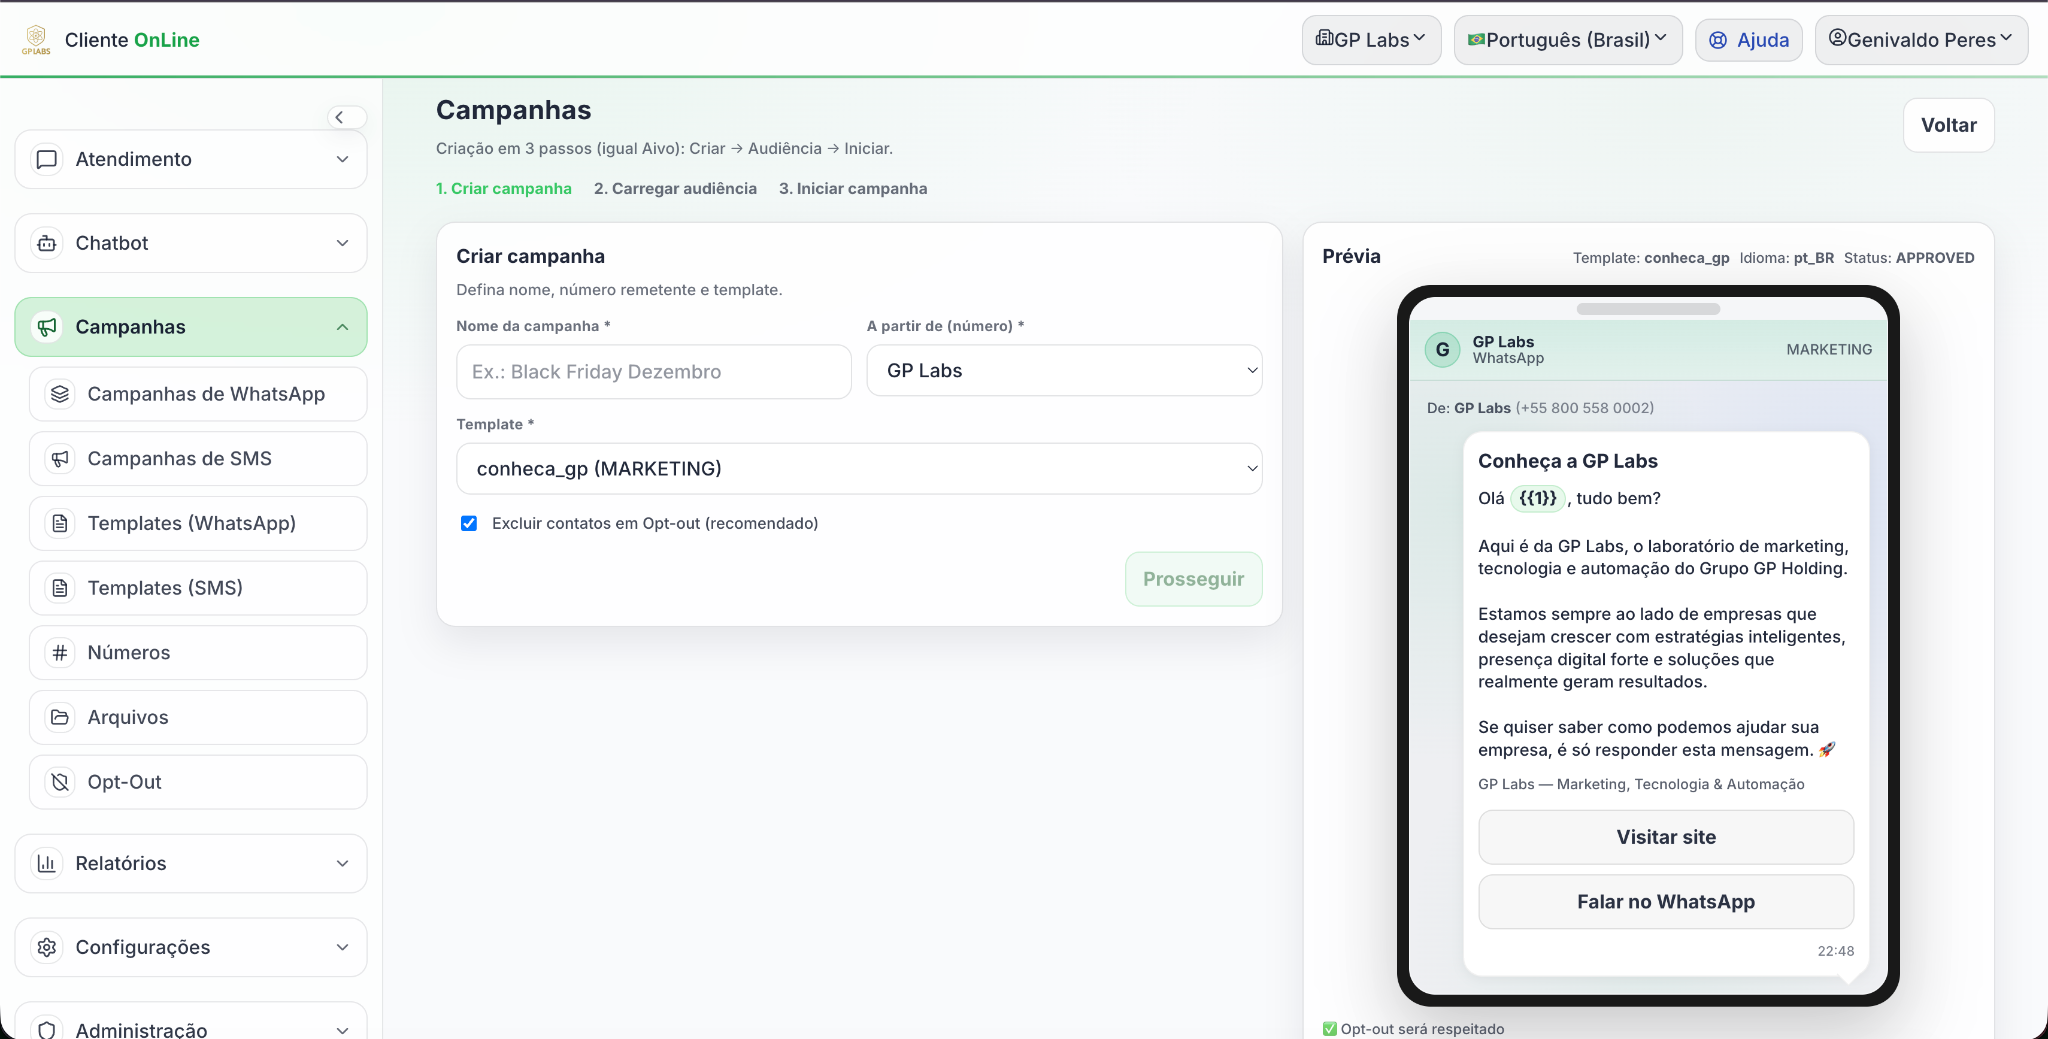Viewport: 2048px width, 1039px height.
Task: Click the Arquivos folder icon
Action: pos(60,717)
